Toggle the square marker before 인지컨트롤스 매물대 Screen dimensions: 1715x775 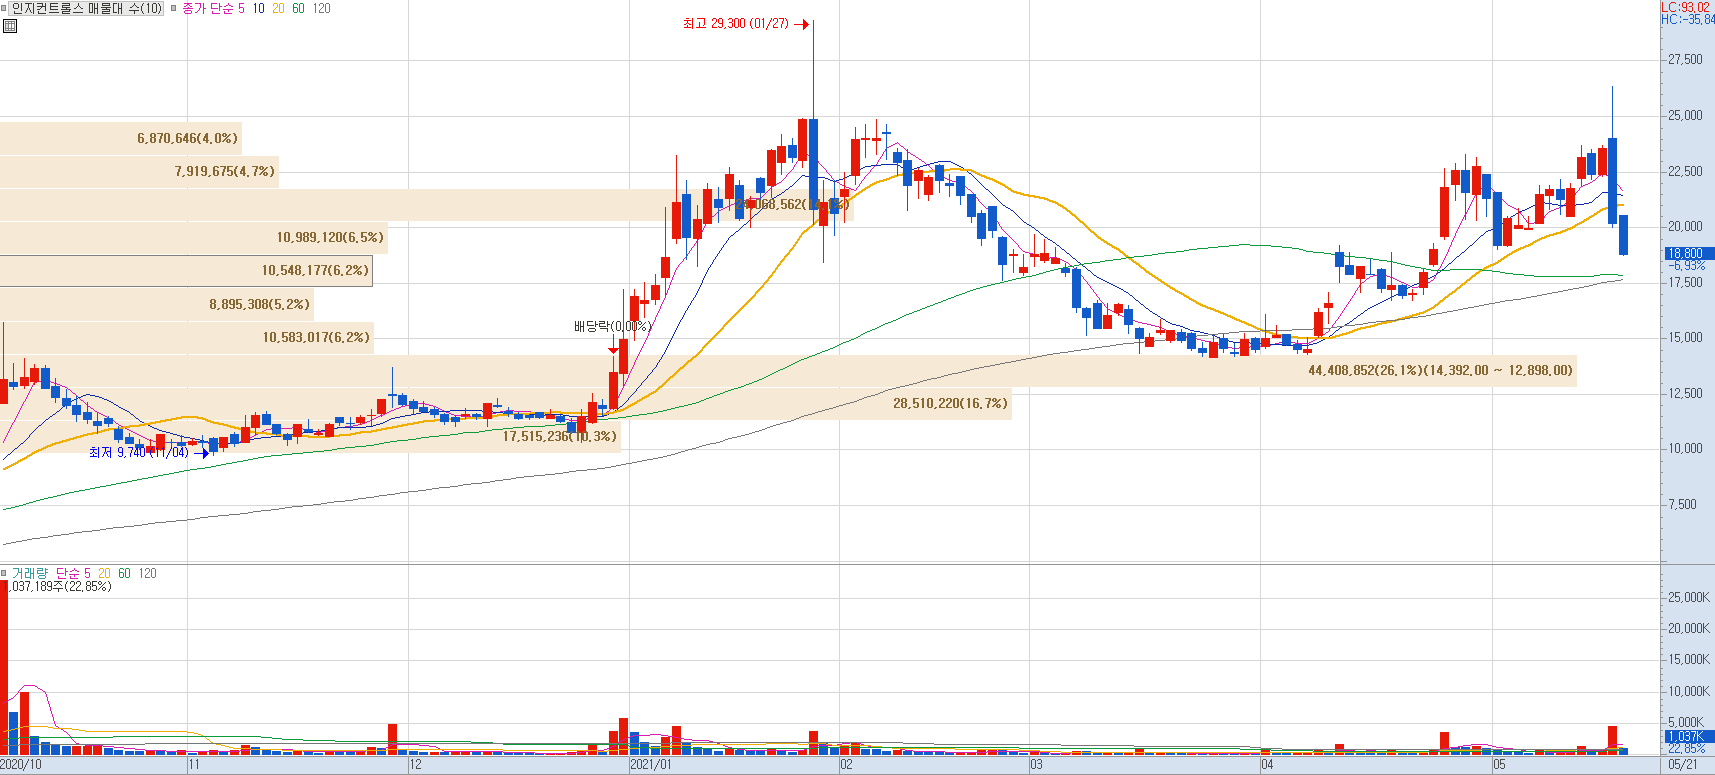pyautogui.click(x=4, y=8)
